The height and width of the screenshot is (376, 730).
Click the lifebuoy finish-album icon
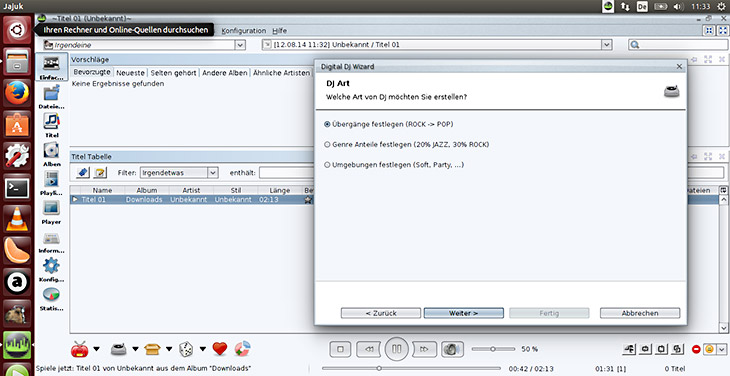click(x=243, y=349)
